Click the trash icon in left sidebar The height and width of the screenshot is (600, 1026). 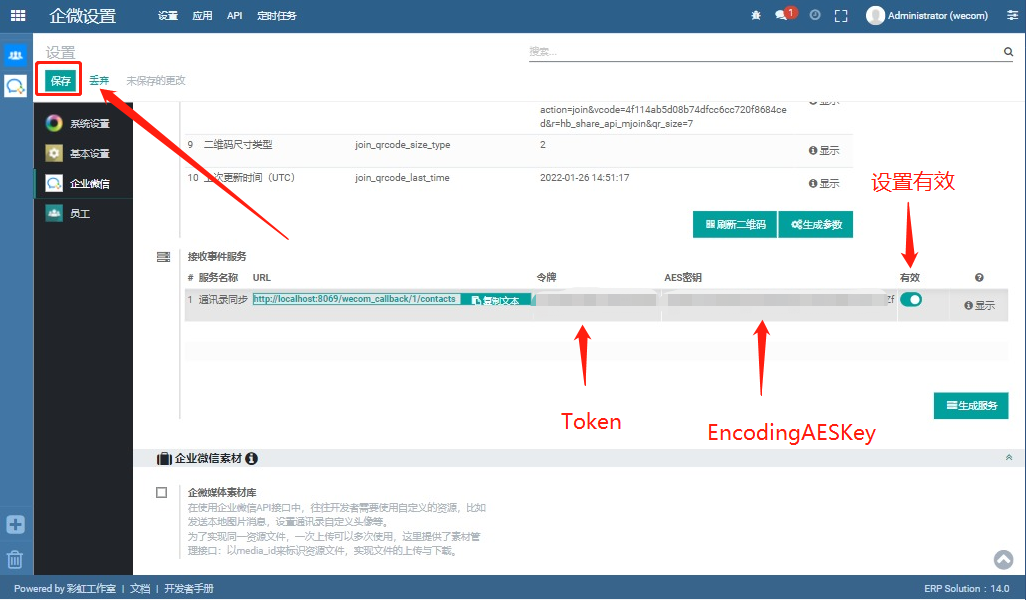(15, 559)
